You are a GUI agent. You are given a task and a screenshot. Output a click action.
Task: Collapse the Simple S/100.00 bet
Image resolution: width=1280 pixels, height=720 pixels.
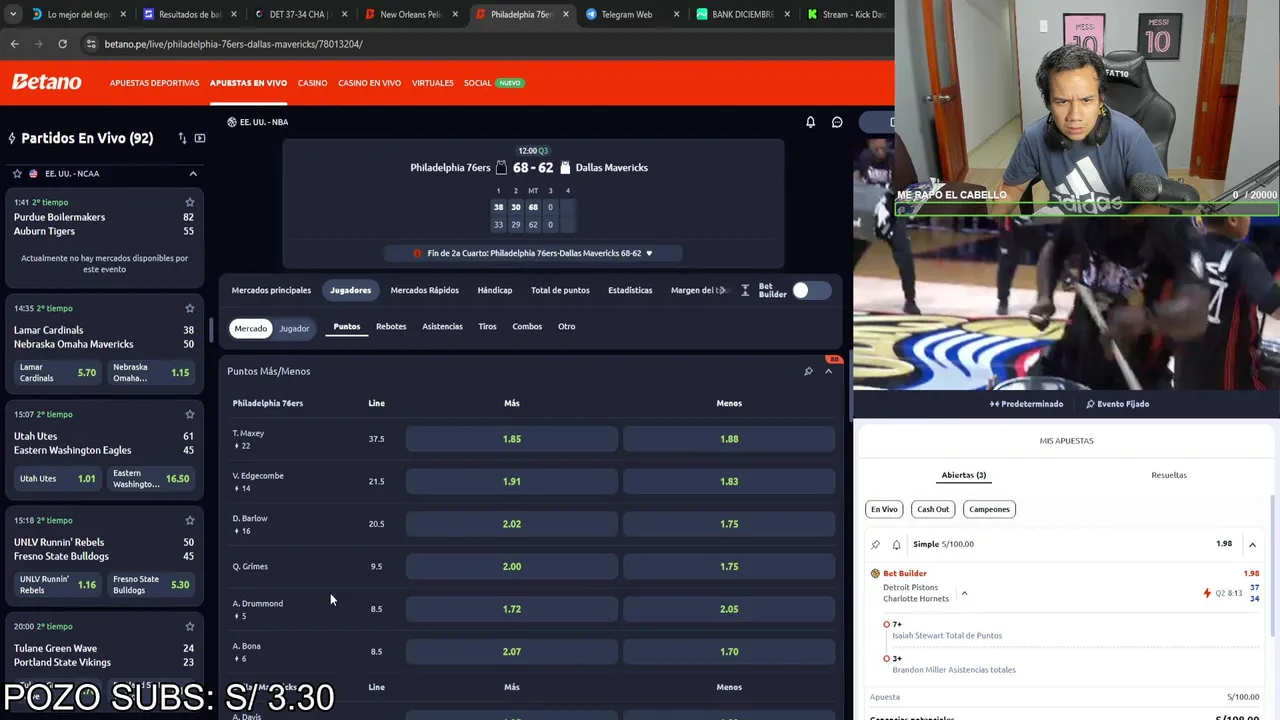pyautogui.click(x=1252, y=544)
